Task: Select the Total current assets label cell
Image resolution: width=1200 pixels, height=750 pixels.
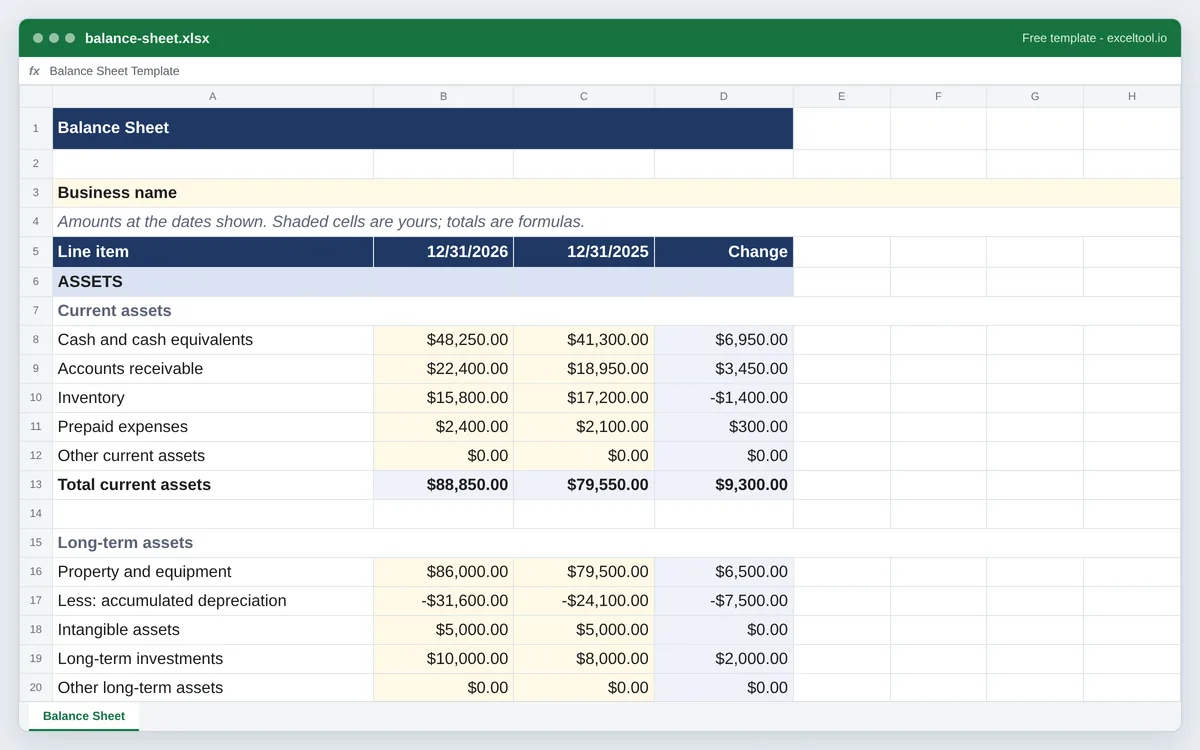Action: 213,485
